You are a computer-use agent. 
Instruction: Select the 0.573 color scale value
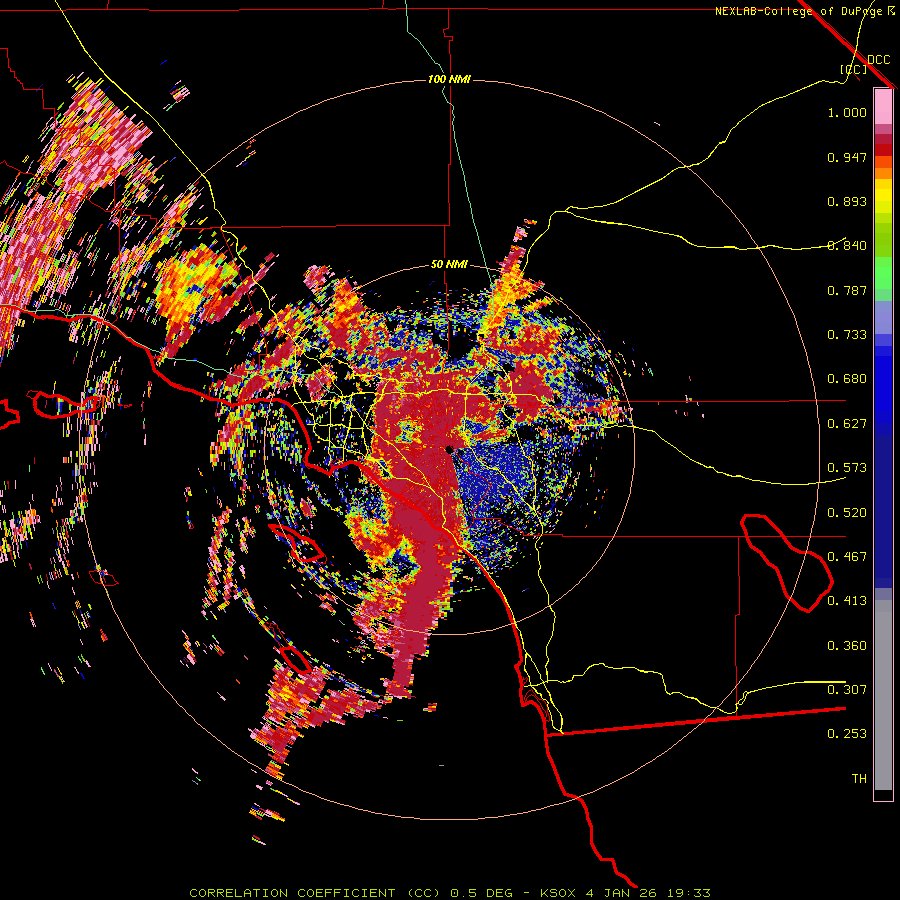tap(847, 468)
